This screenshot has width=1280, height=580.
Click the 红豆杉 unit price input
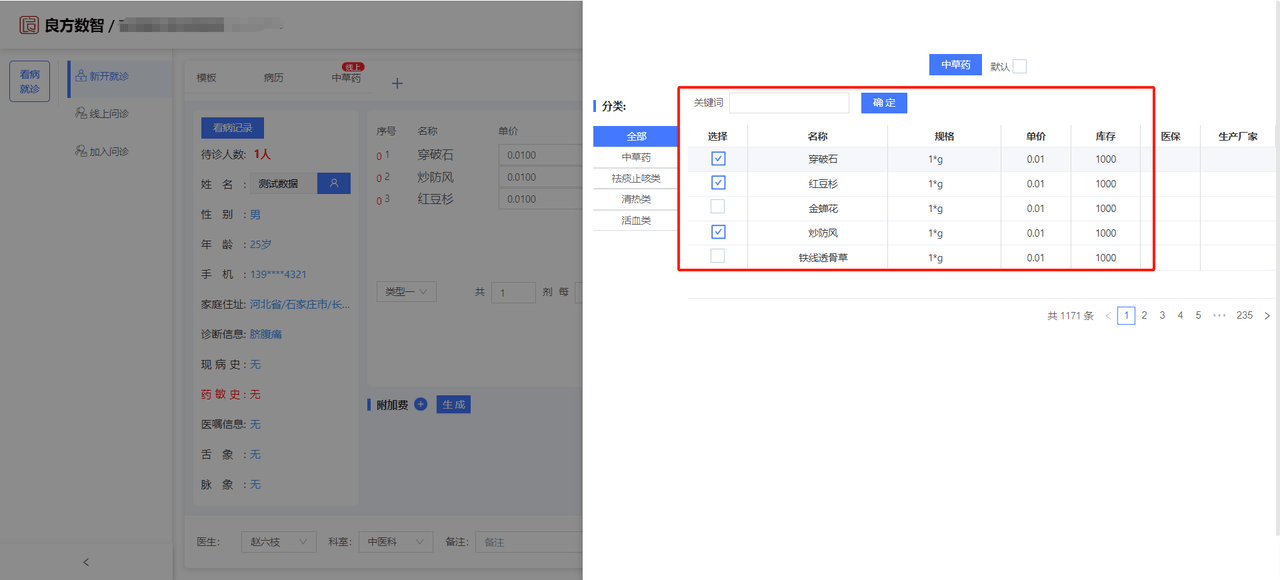pos(540,199)
